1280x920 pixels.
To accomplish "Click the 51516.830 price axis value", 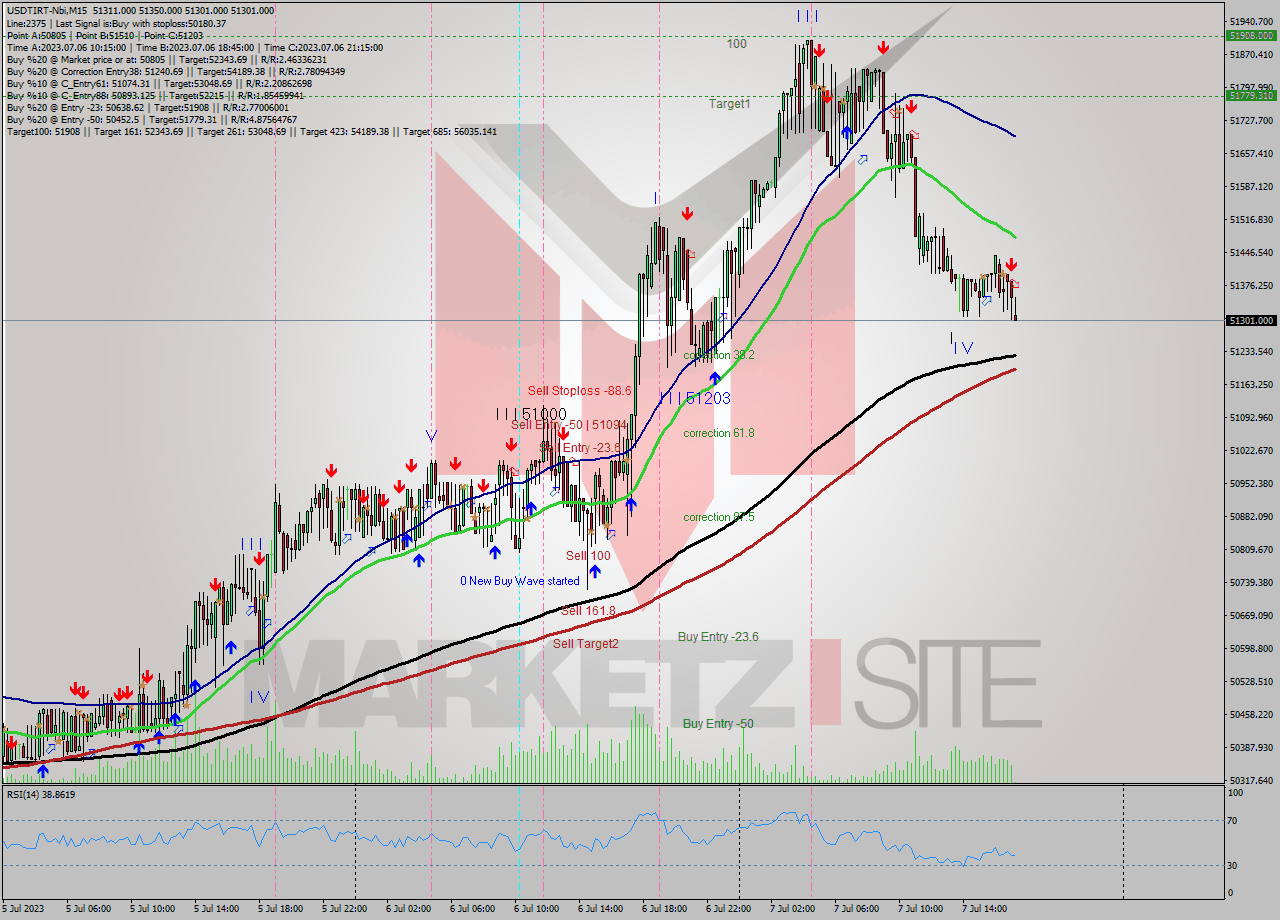I will (x=1253, y=219).
